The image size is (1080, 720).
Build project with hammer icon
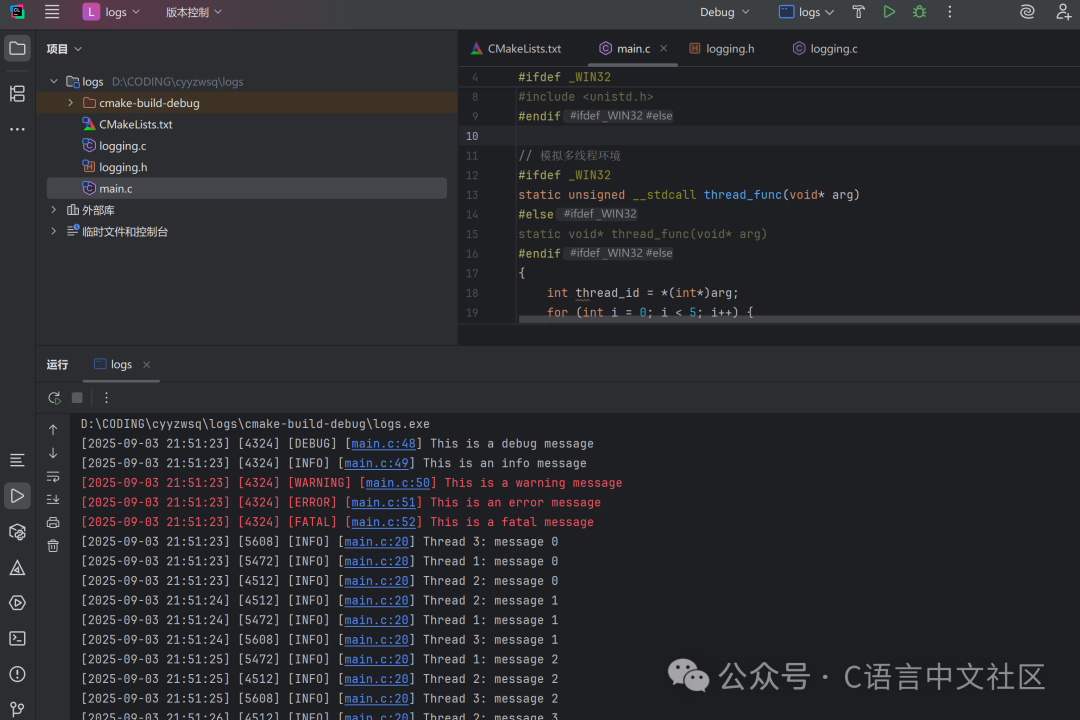858,12
